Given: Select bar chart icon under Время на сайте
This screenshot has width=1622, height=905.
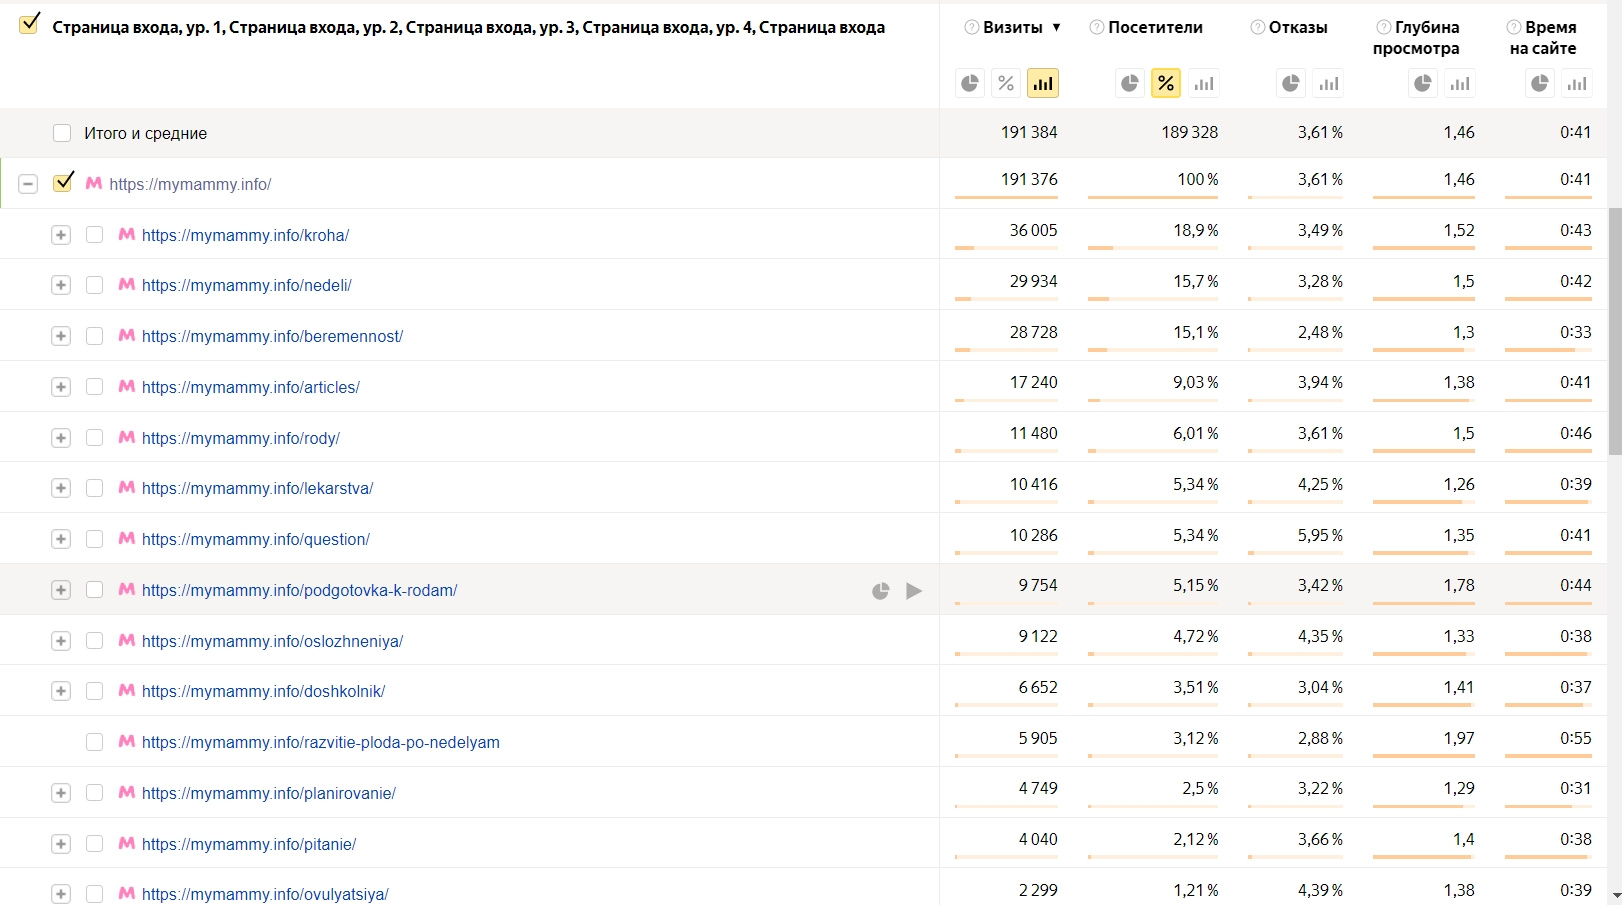Looking at the screenshot, I should click(x=1577, y=84).
